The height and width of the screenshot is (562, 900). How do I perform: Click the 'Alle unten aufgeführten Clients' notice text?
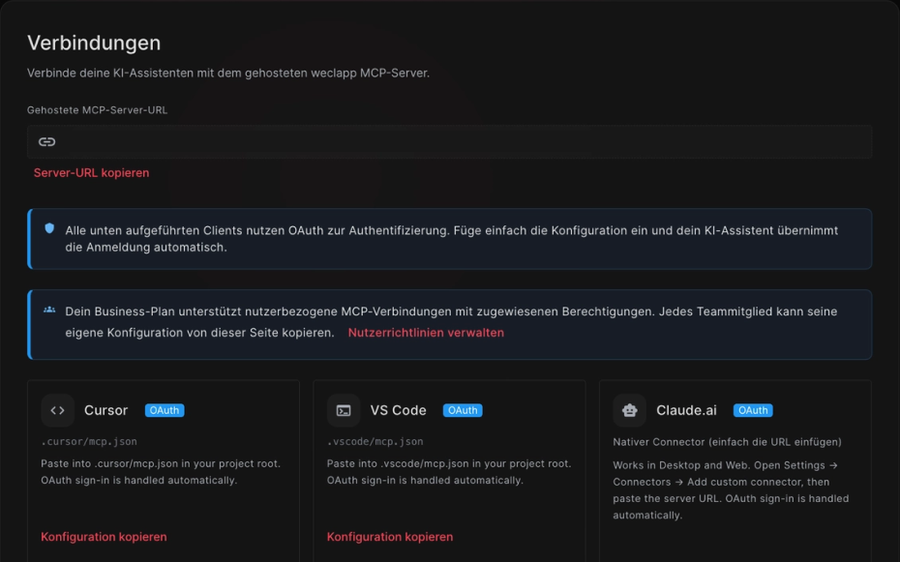pos(452,239)
